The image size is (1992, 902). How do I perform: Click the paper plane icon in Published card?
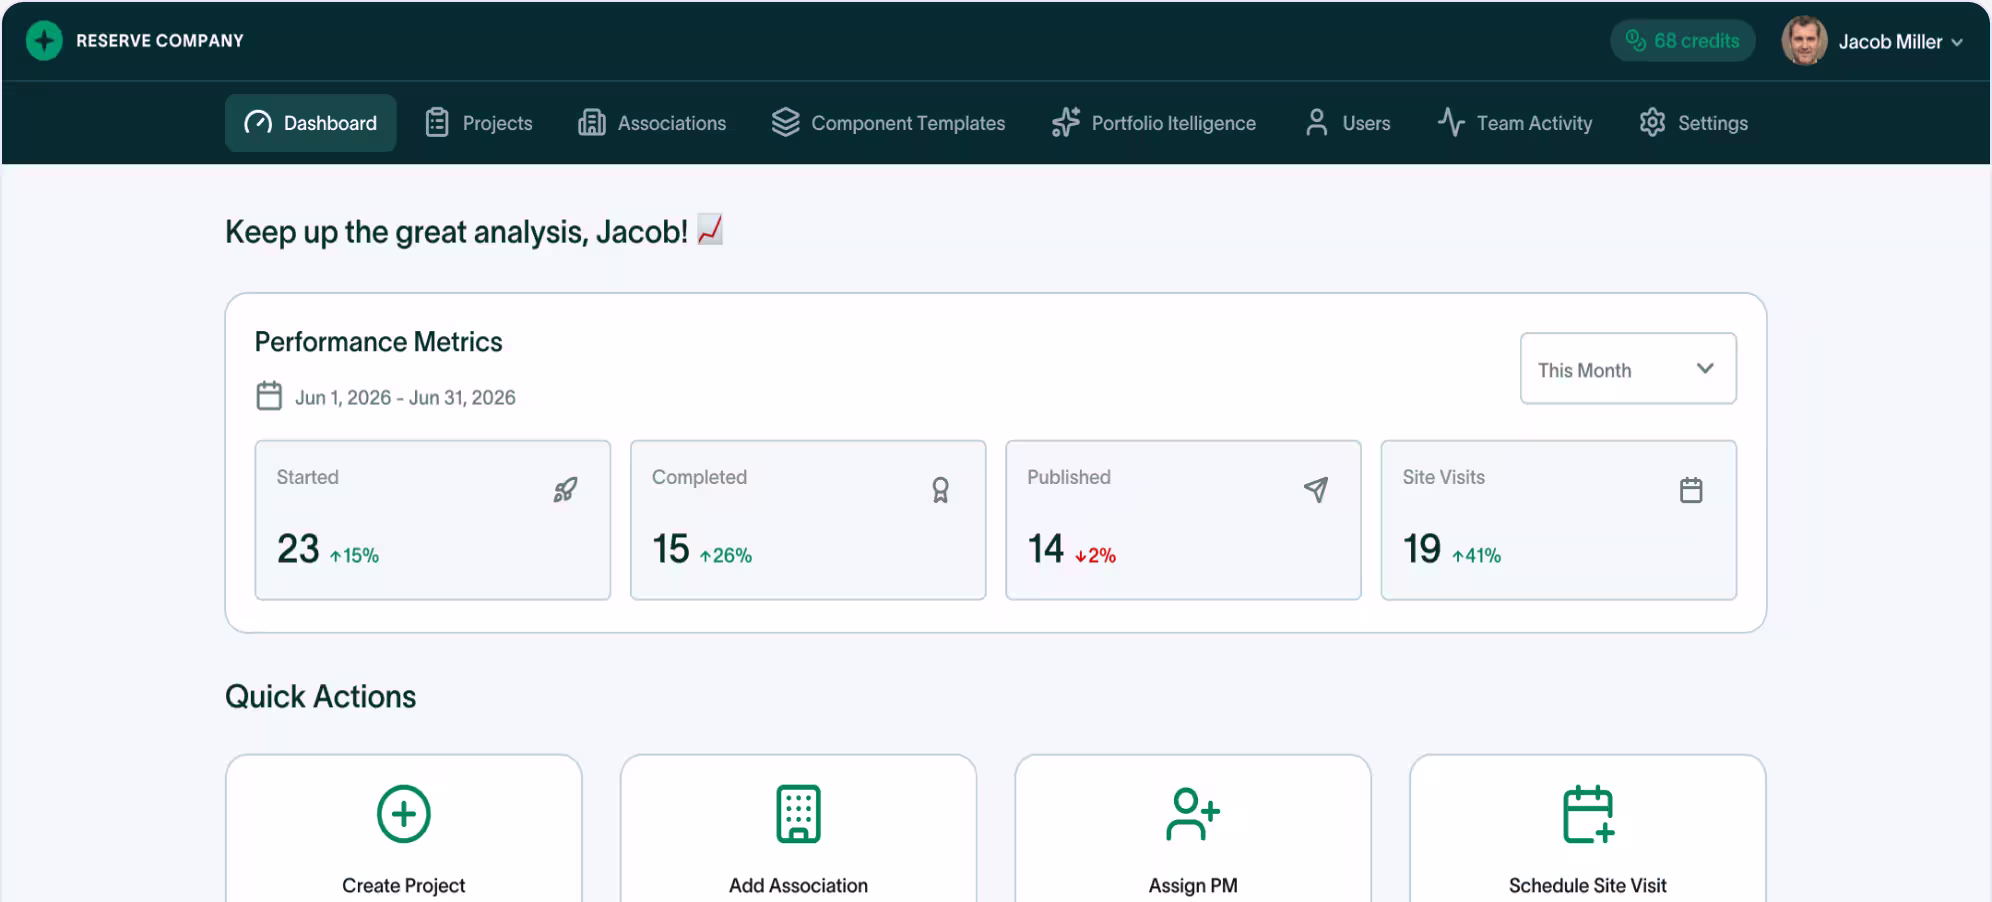[1316, 489]
